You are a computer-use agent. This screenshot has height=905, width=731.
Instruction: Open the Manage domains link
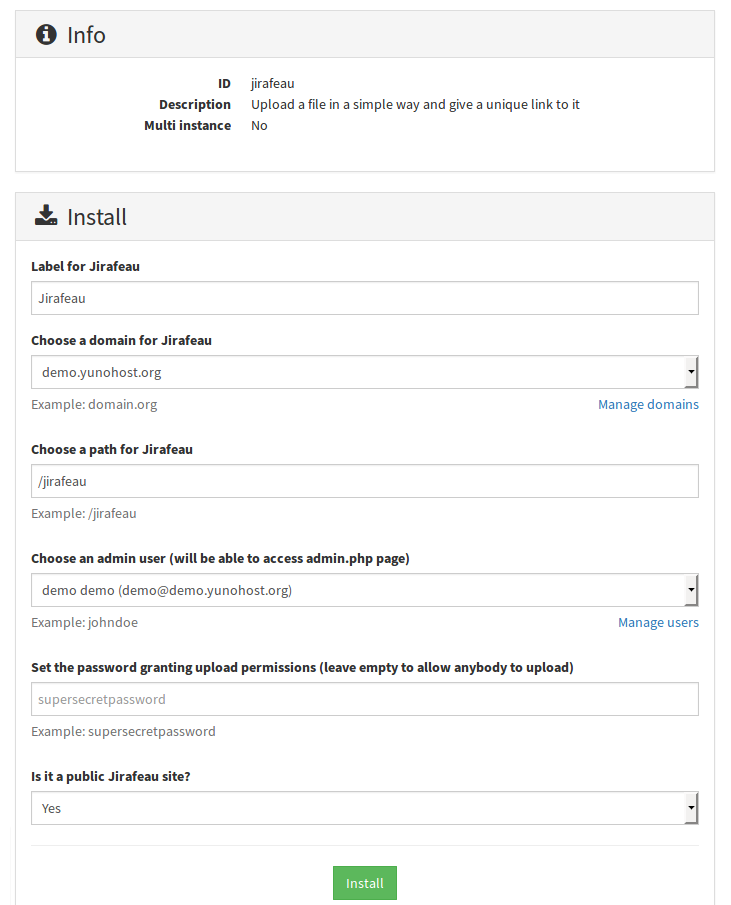tap(648, 405)
